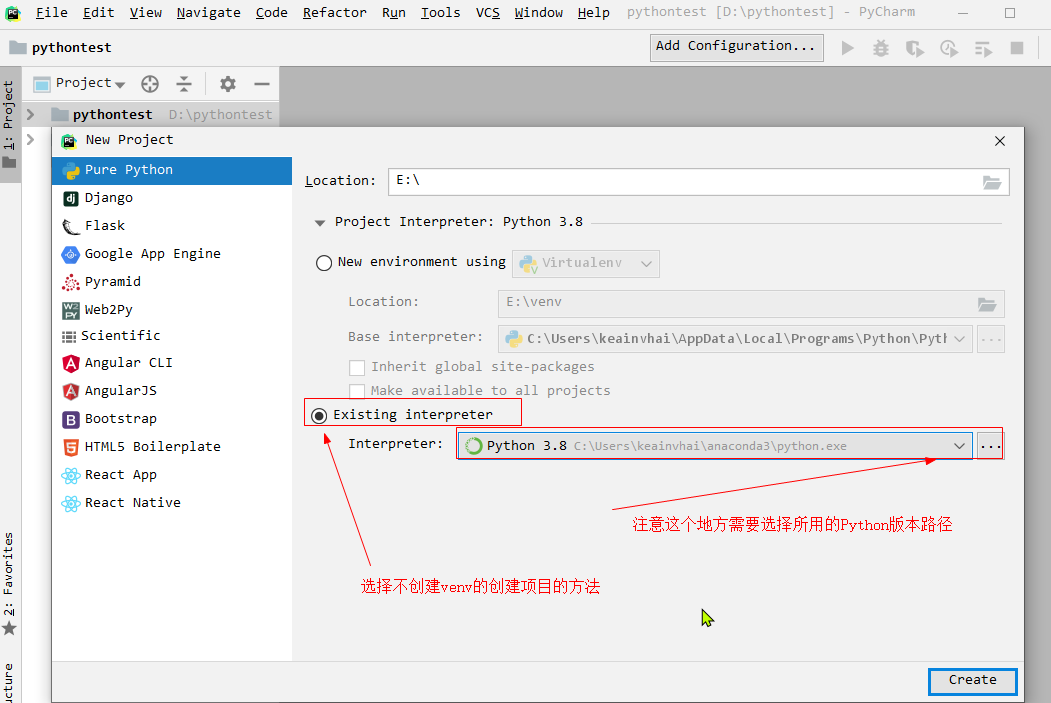Select HTML5 Boilerplate project type
The image size is (1051, 703).
(x=172, y=447)
